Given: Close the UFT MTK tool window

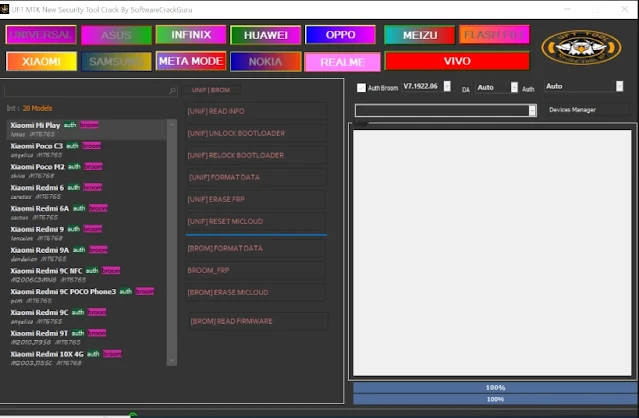Looking at the screenshot, I should click(x=624, y=9).
